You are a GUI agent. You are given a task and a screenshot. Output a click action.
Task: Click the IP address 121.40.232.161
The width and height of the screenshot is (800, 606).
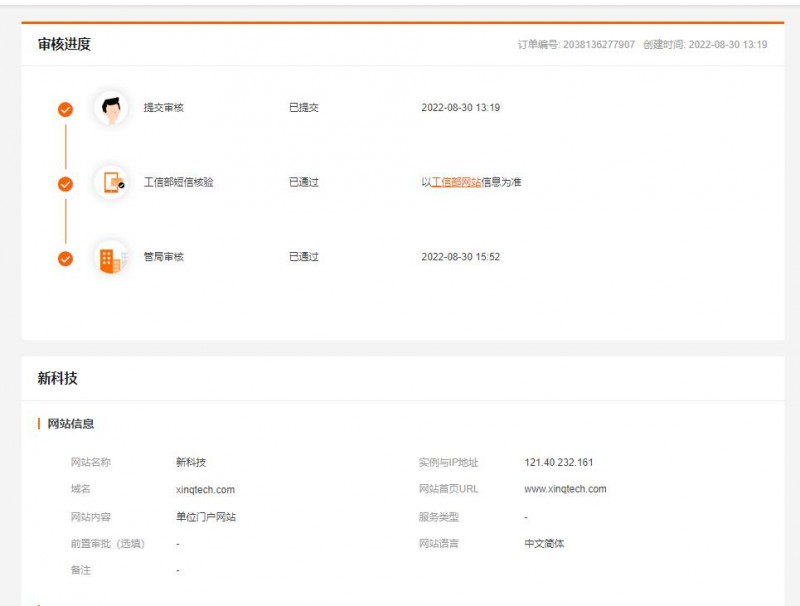point(558,463)
